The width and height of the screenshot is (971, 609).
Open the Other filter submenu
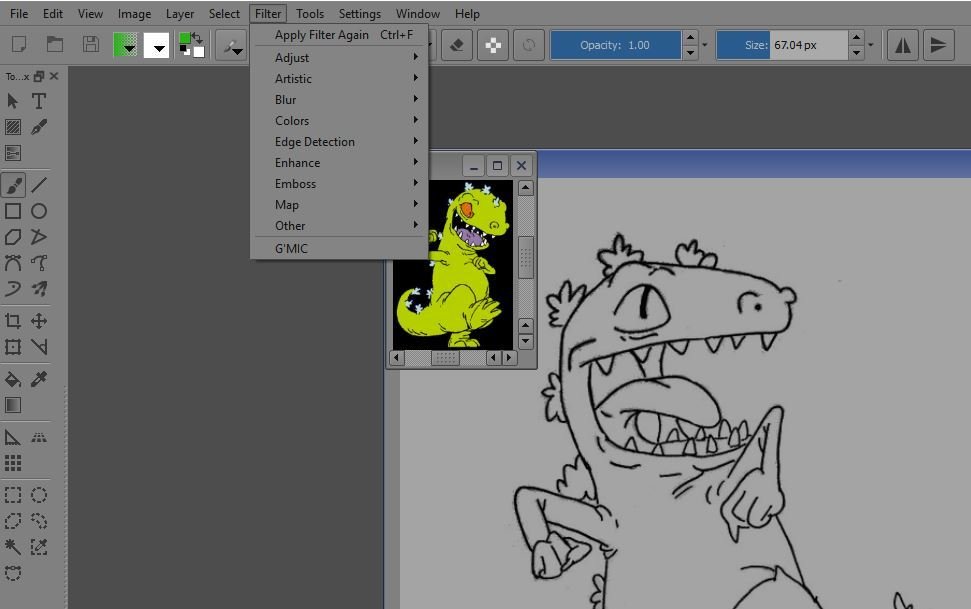click(339, 226)
